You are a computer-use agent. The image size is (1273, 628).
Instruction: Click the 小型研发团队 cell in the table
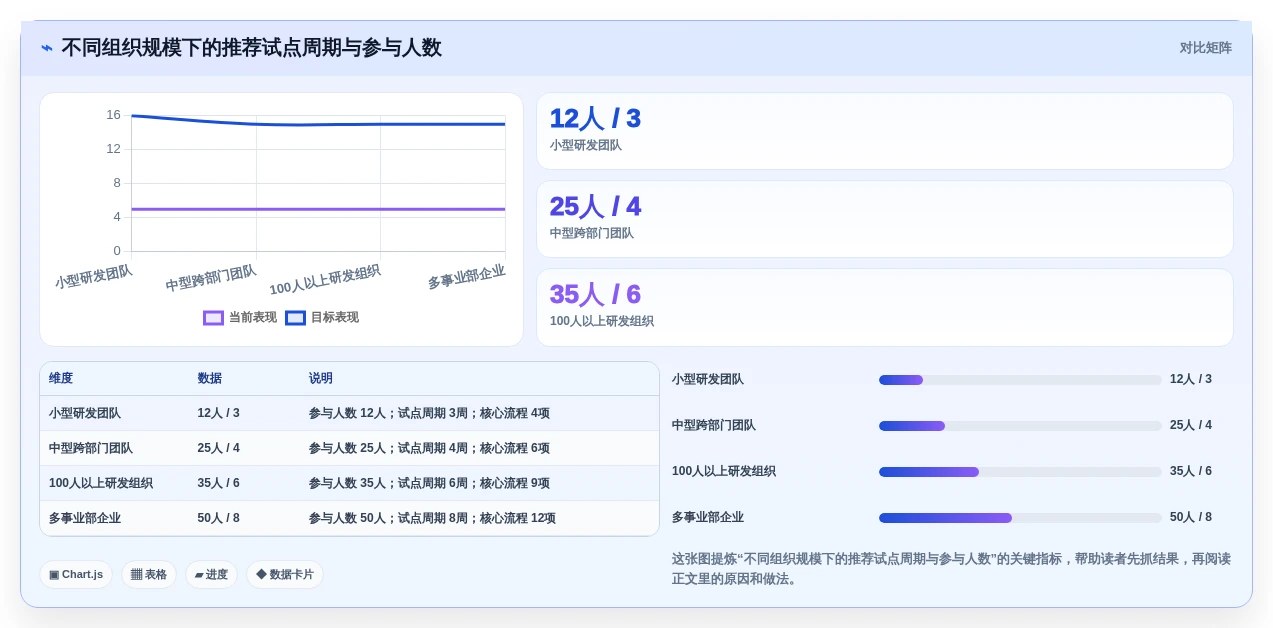(85, 413)
